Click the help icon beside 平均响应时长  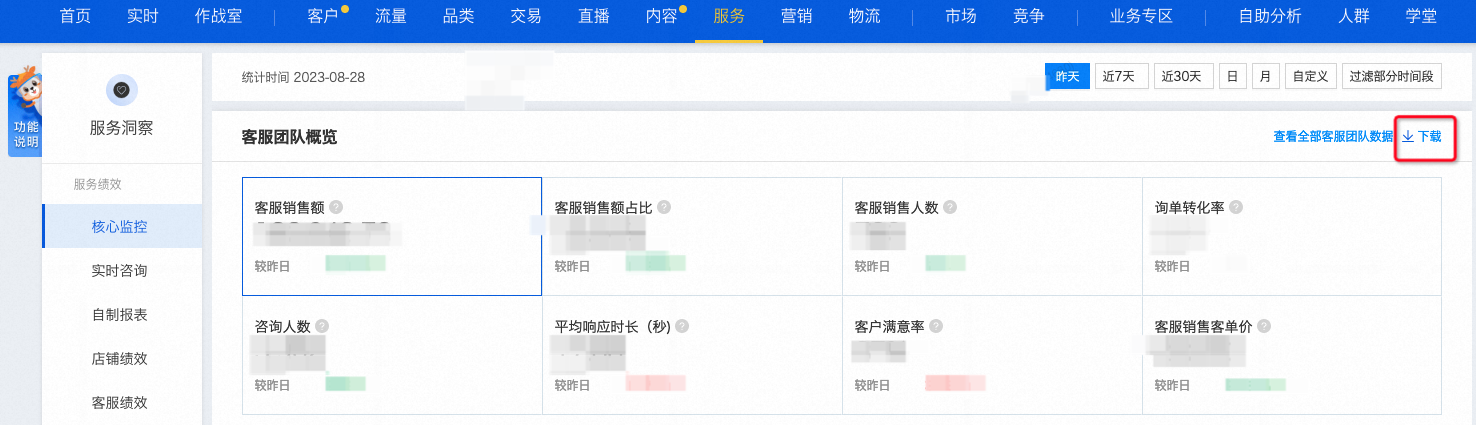[x=682, y=326]
